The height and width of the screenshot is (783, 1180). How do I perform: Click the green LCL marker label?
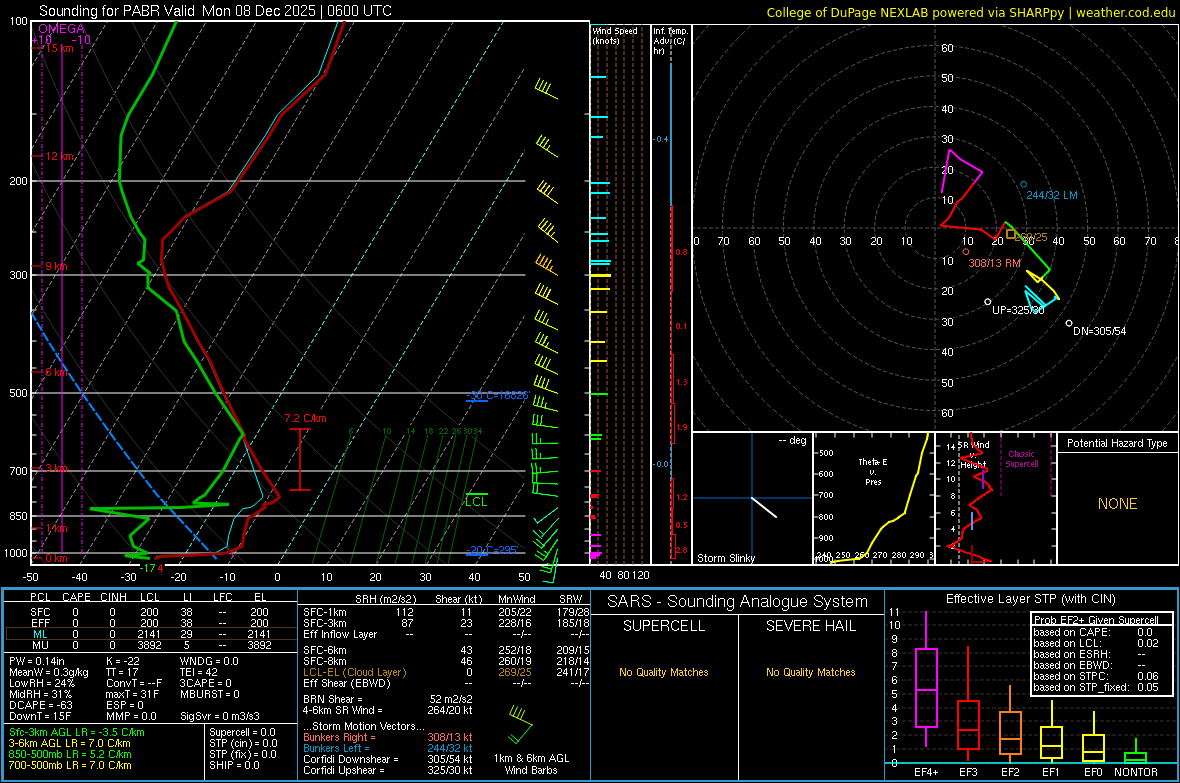476,501
